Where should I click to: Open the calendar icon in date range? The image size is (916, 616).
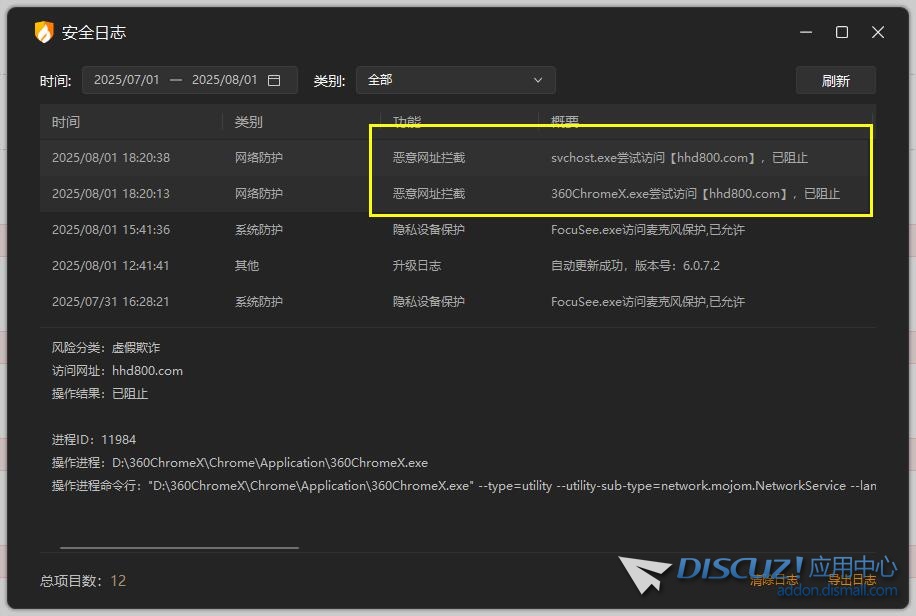[274, 80]
